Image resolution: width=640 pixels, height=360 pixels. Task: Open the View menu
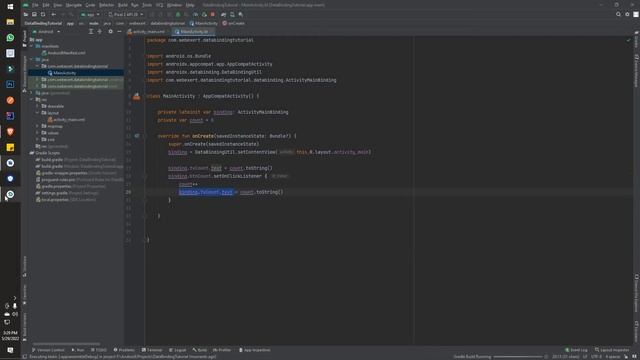58,5
